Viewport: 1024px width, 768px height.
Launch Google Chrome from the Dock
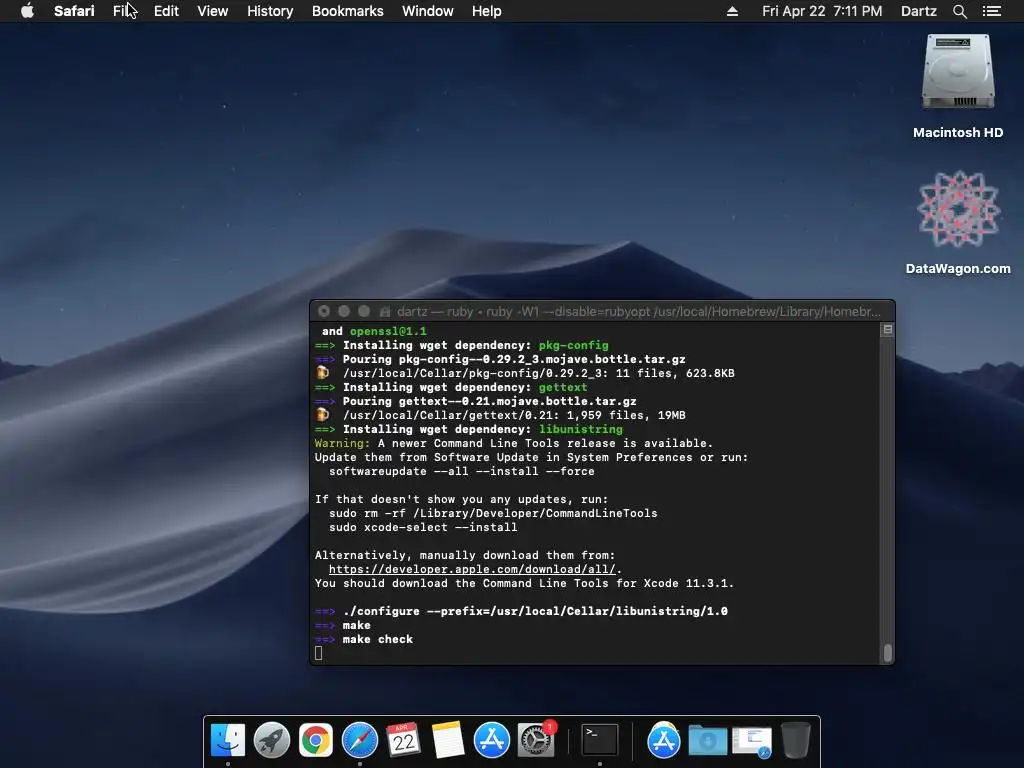[x=315, y=740]
